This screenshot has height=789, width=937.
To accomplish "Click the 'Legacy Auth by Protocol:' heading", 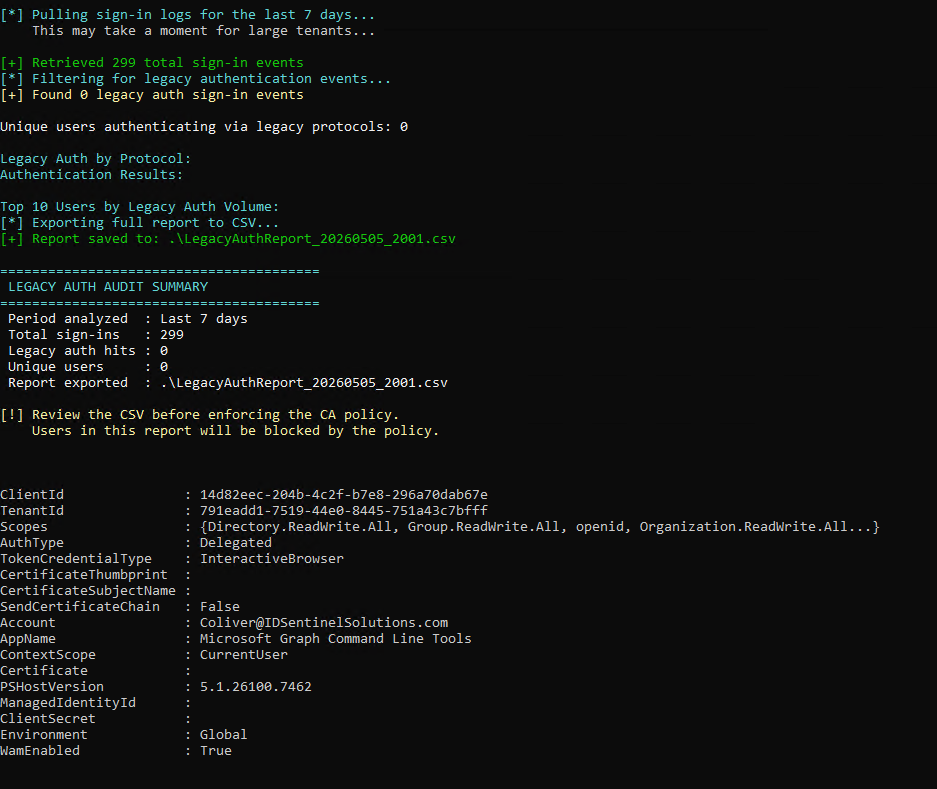I will [x=96, y=158].
